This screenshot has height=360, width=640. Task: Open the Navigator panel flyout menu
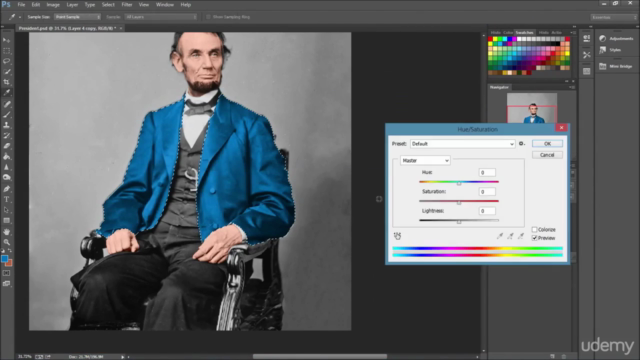coord(572,87)
